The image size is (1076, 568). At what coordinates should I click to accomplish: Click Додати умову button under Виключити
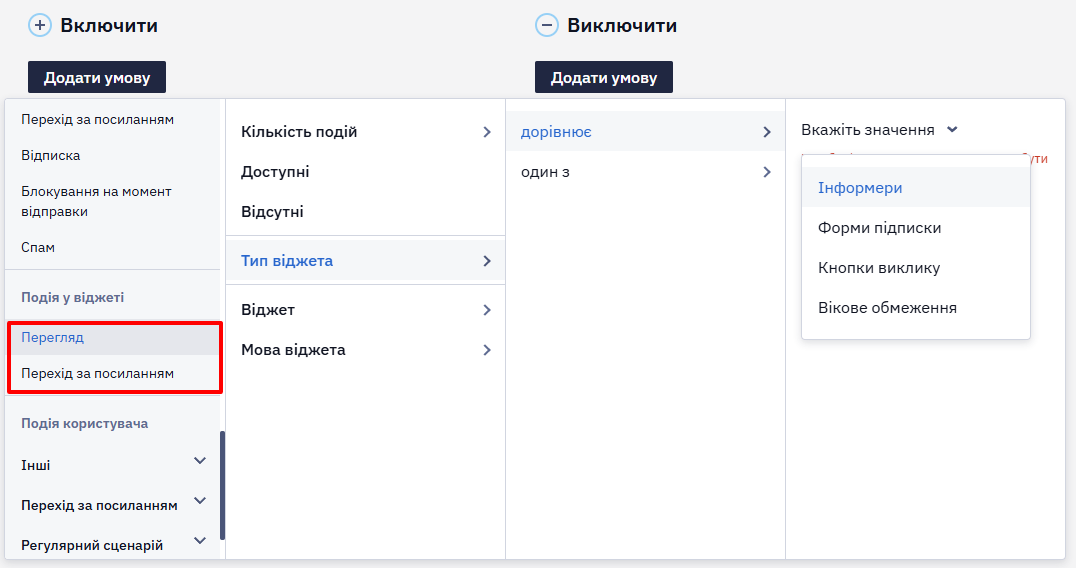point(604,77)
